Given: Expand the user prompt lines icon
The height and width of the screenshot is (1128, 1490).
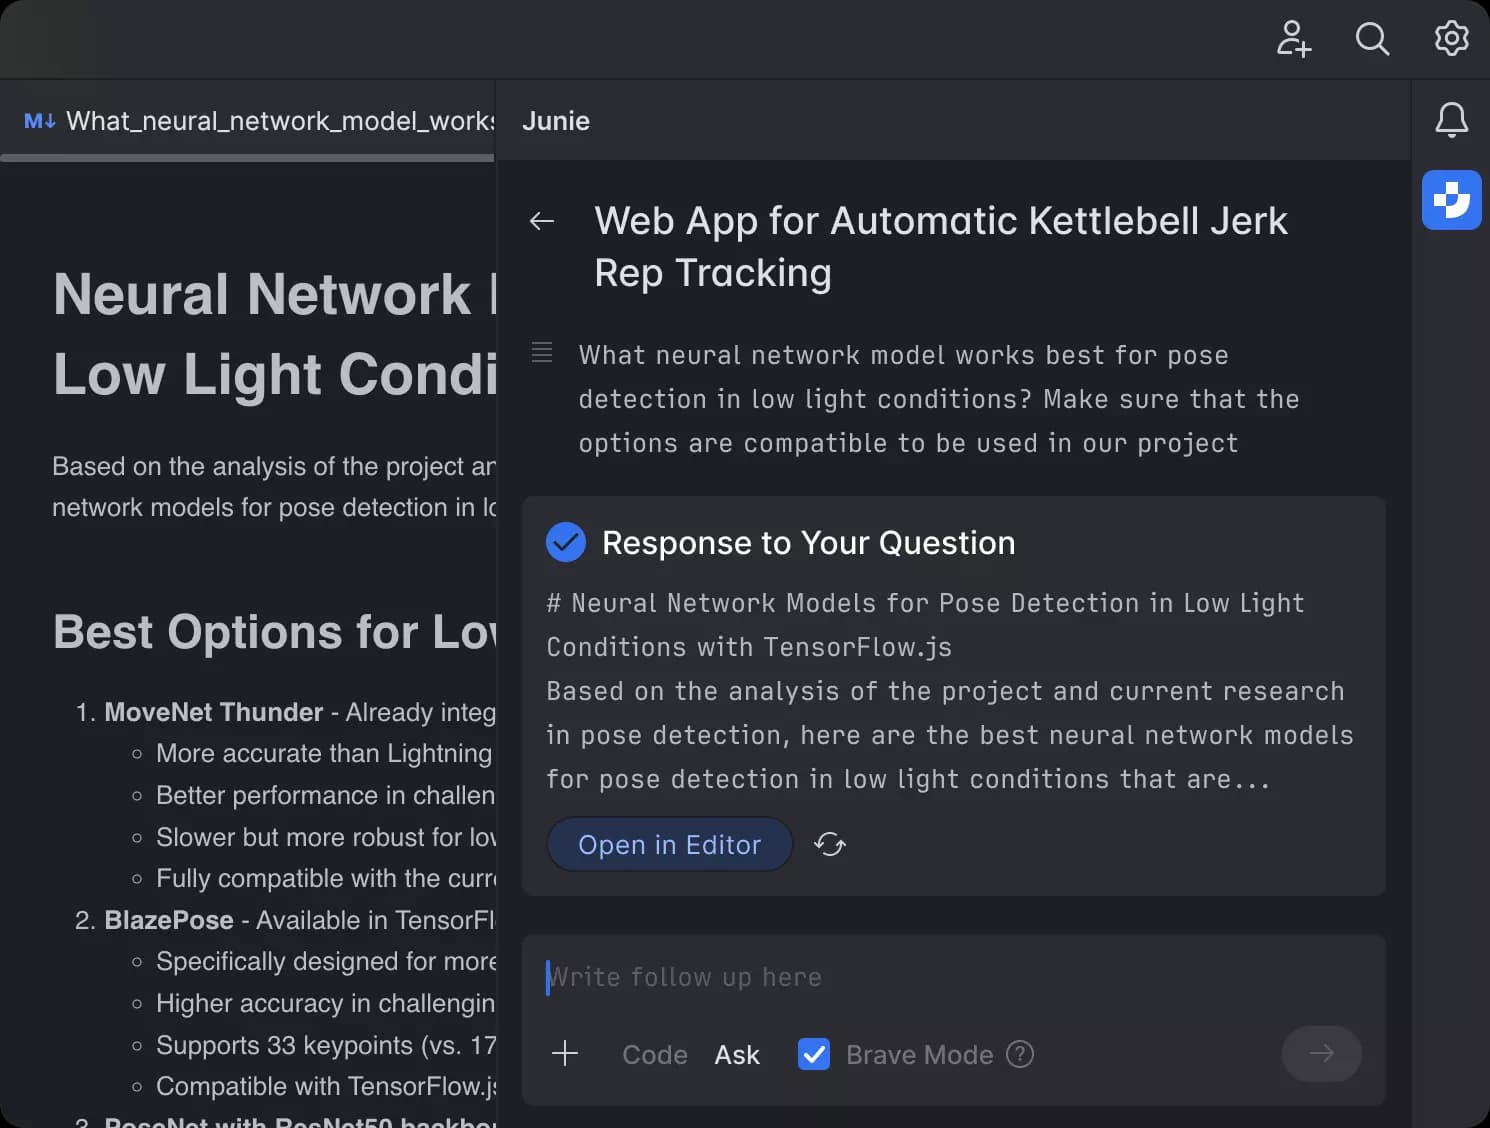Looking at the screenshot, I should click(542, 352).
